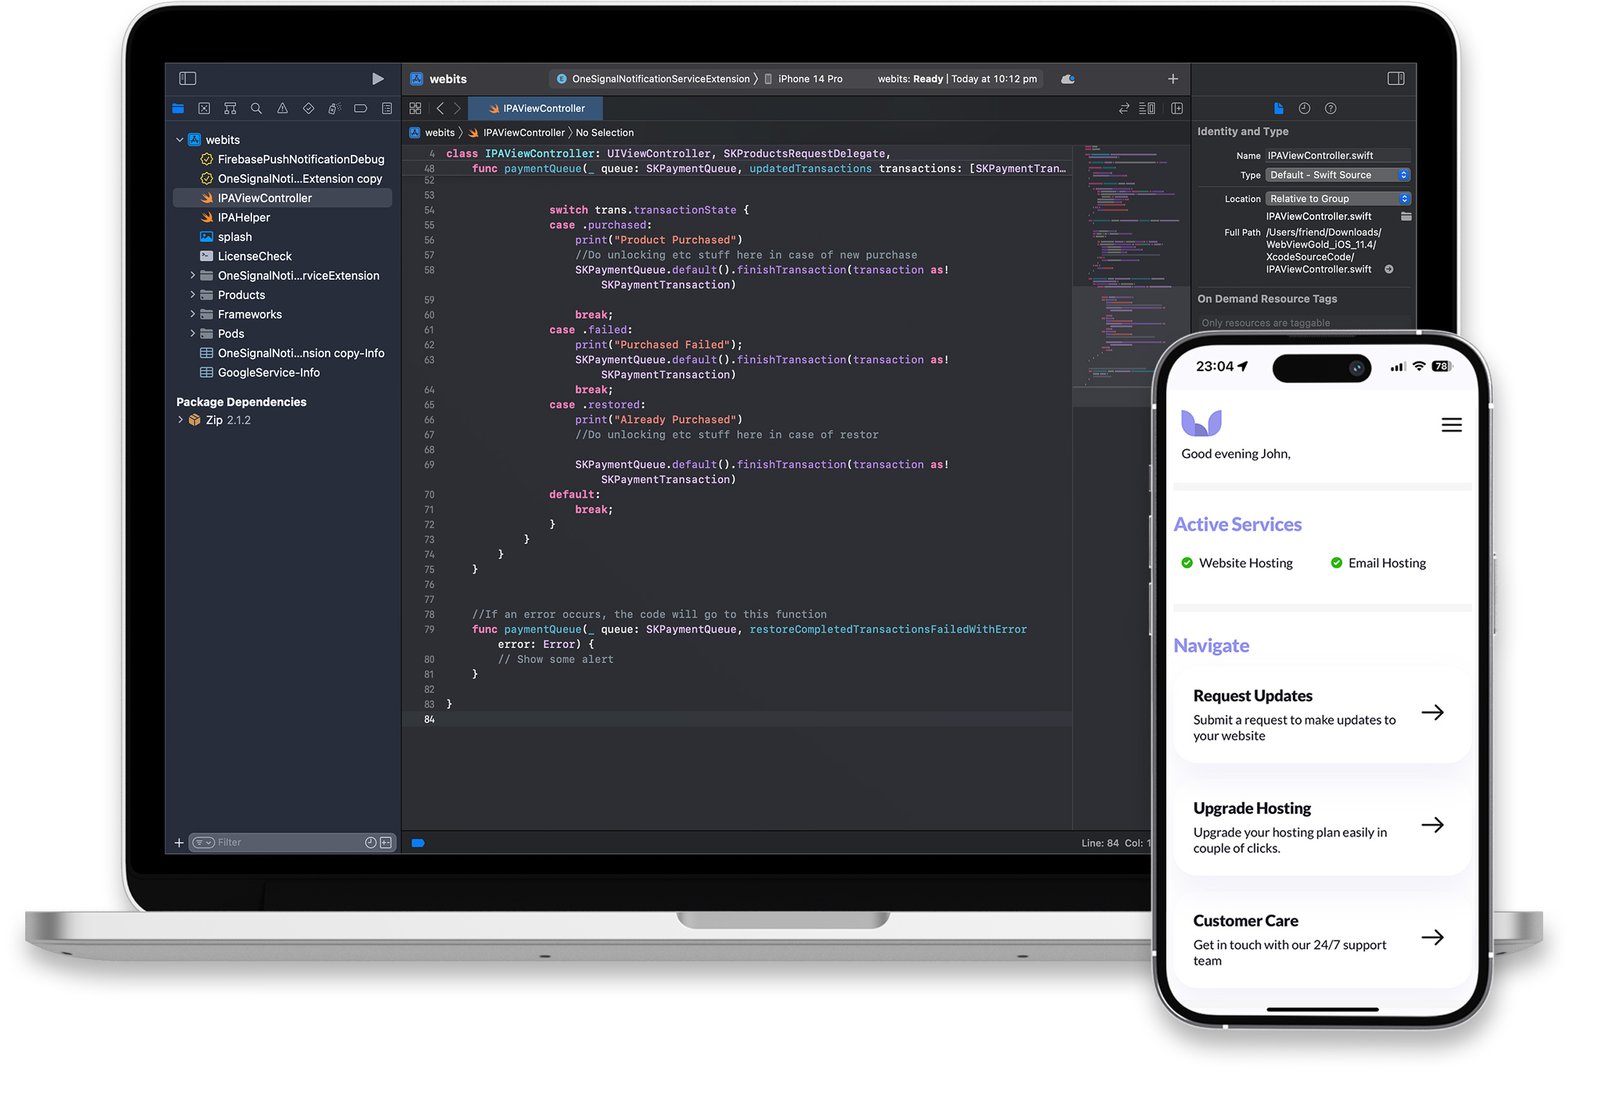Viewport: 1600px width, 1105px height.
Task: Collapse the webits project root
Action: pyautogui.click(x=180, y=140)
